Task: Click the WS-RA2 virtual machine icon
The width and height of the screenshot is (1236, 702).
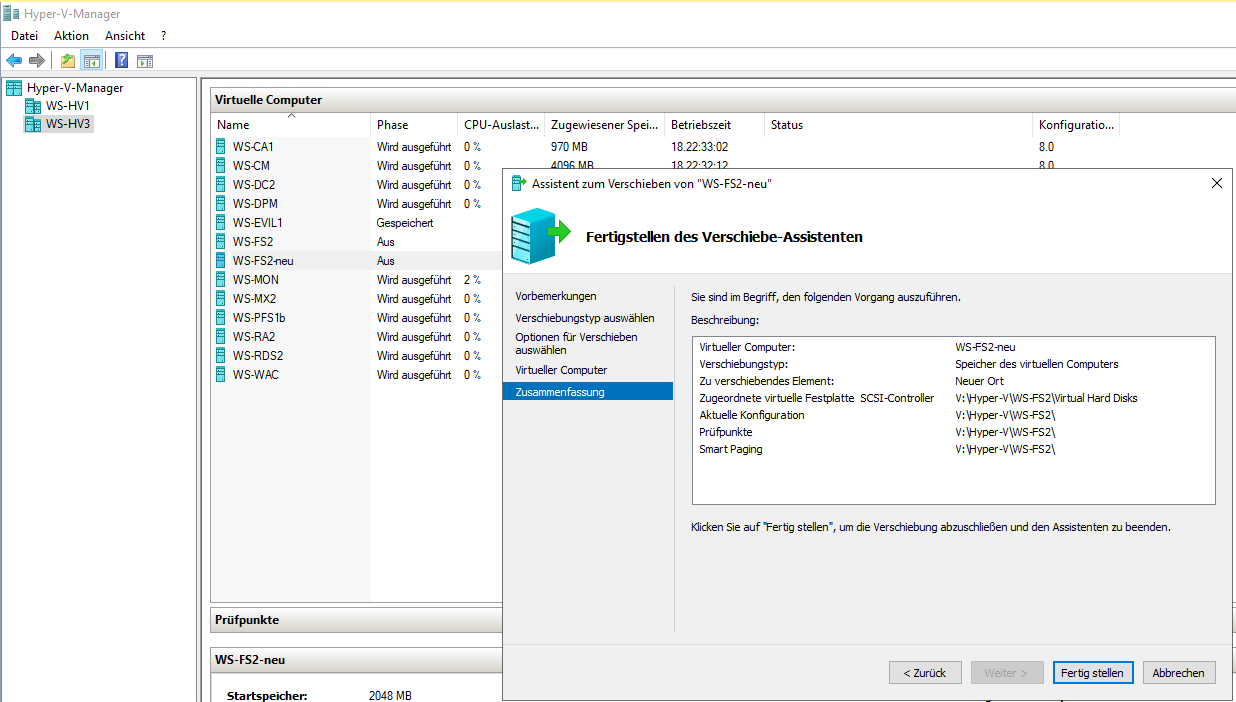Action: [x=221, y=337]
